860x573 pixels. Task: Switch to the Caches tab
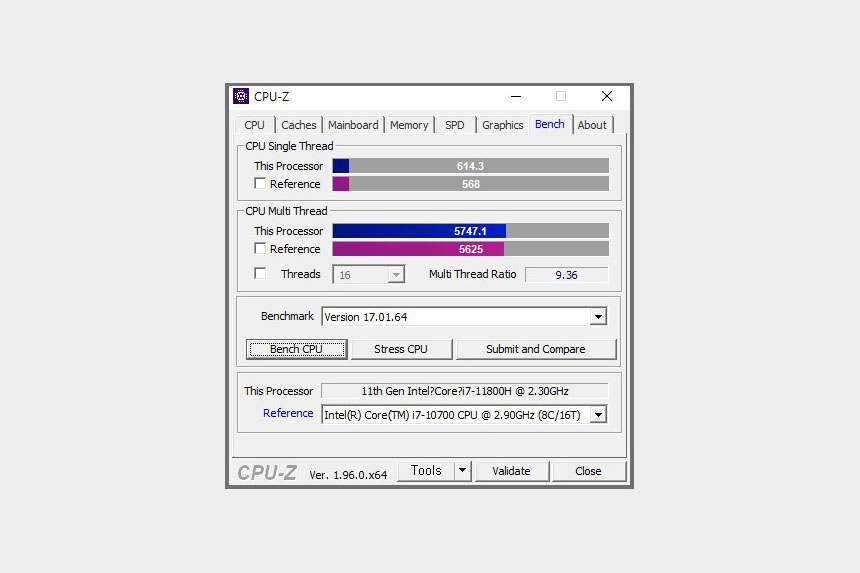tap(298, 125)
